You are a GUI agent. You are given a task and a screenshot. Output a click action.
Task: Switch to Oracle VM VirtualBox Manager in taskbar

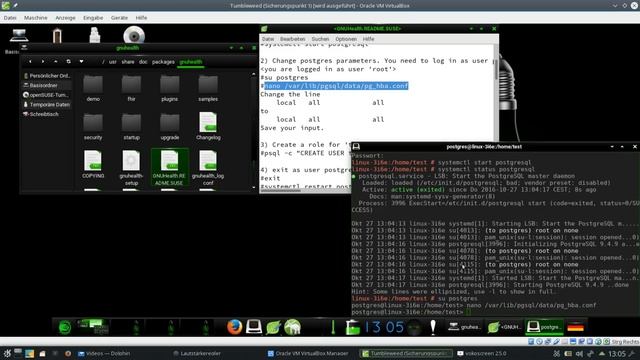coord(308,353)
